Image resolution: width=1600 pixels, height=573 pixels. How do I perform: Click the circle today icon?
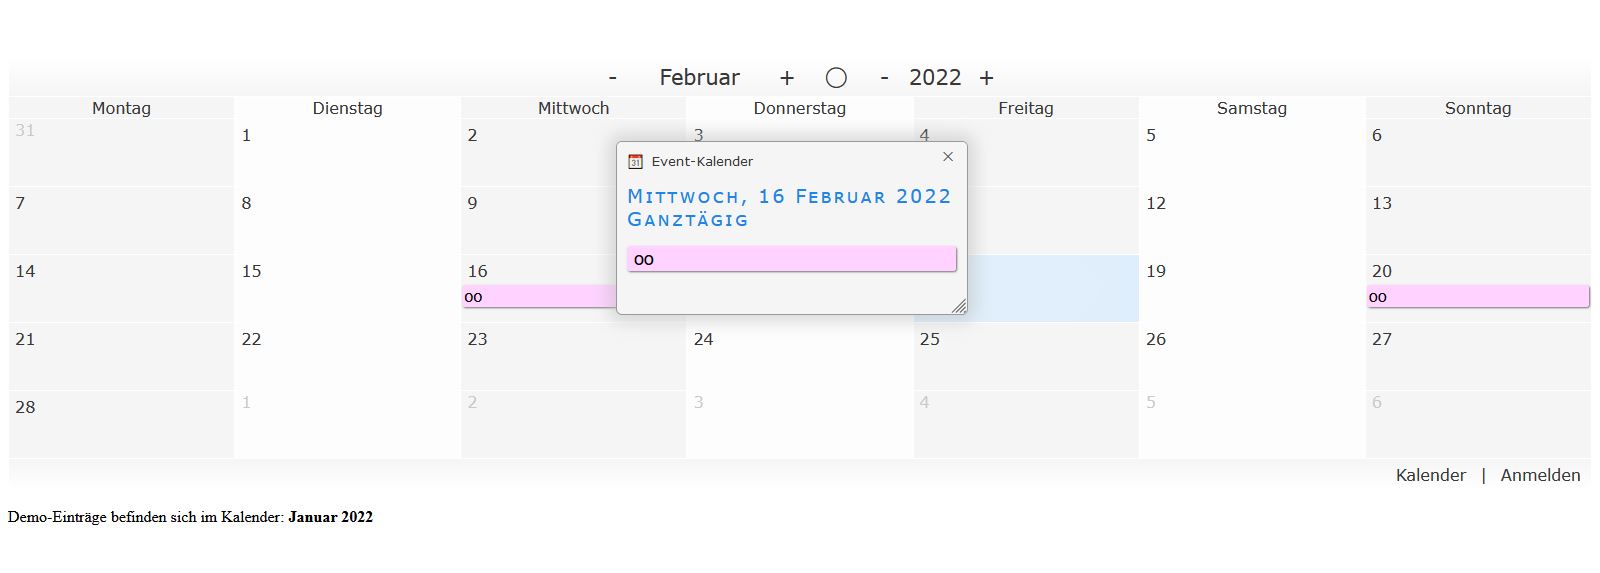tap(837, 78)
